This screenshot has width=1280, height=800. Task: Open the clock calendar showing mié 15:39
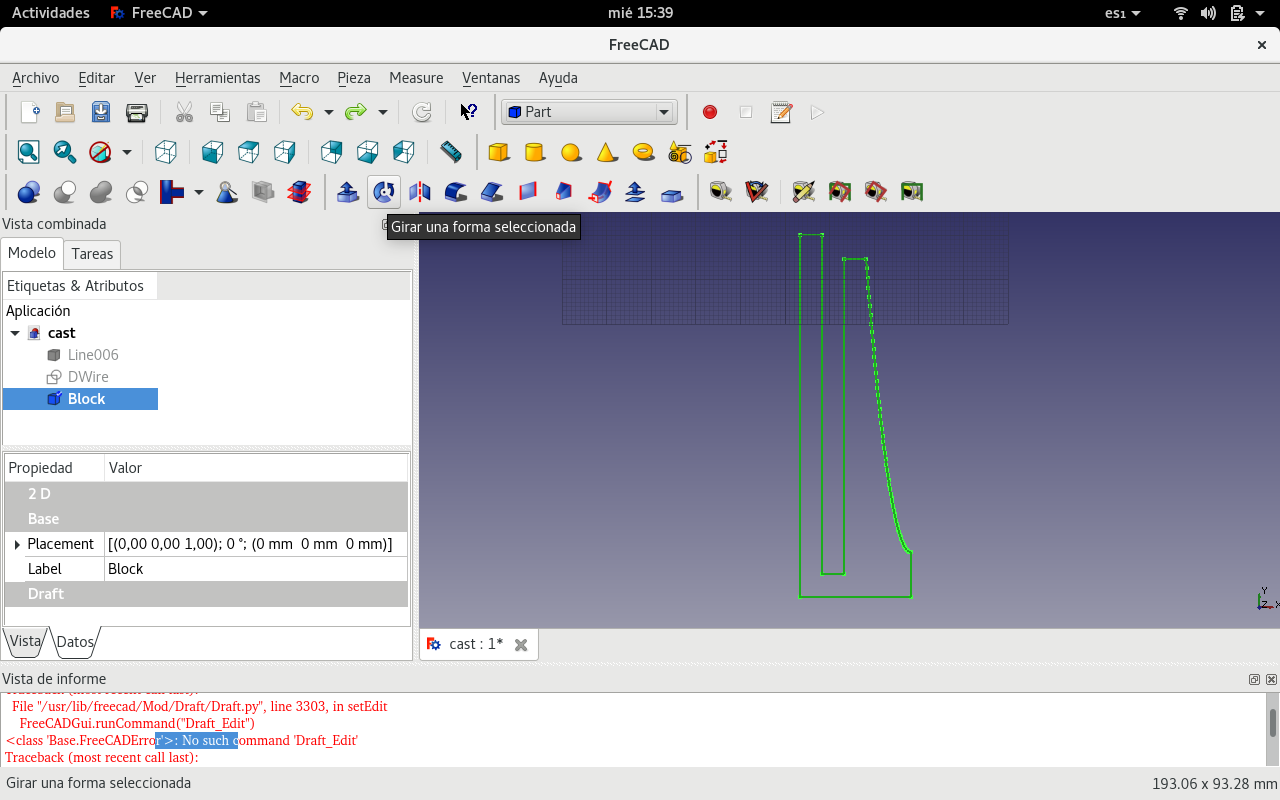point(640,13)
